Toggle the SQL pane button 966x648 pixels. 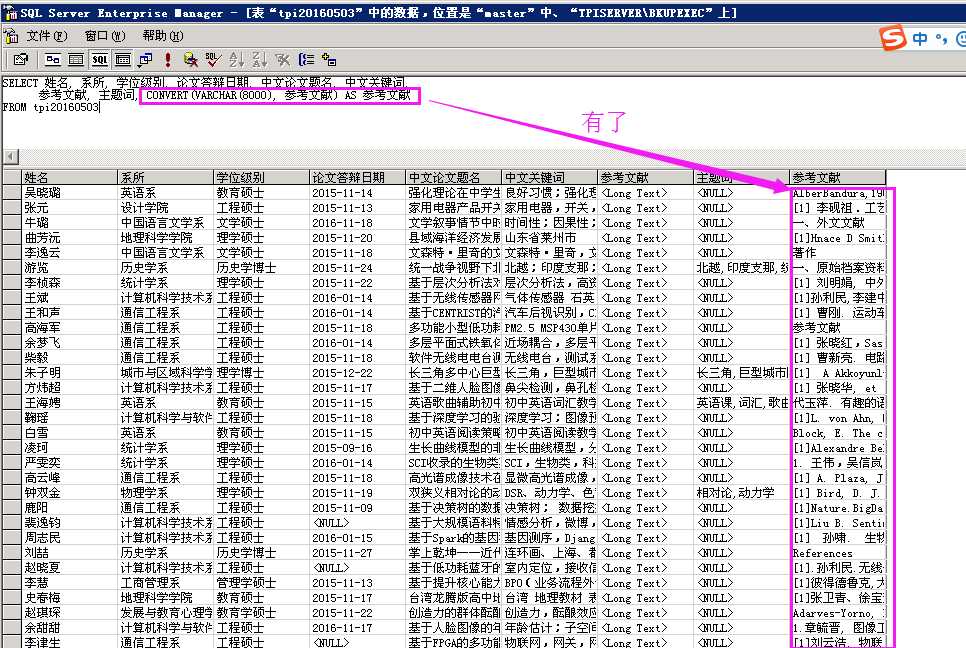[x=99, y=60]
